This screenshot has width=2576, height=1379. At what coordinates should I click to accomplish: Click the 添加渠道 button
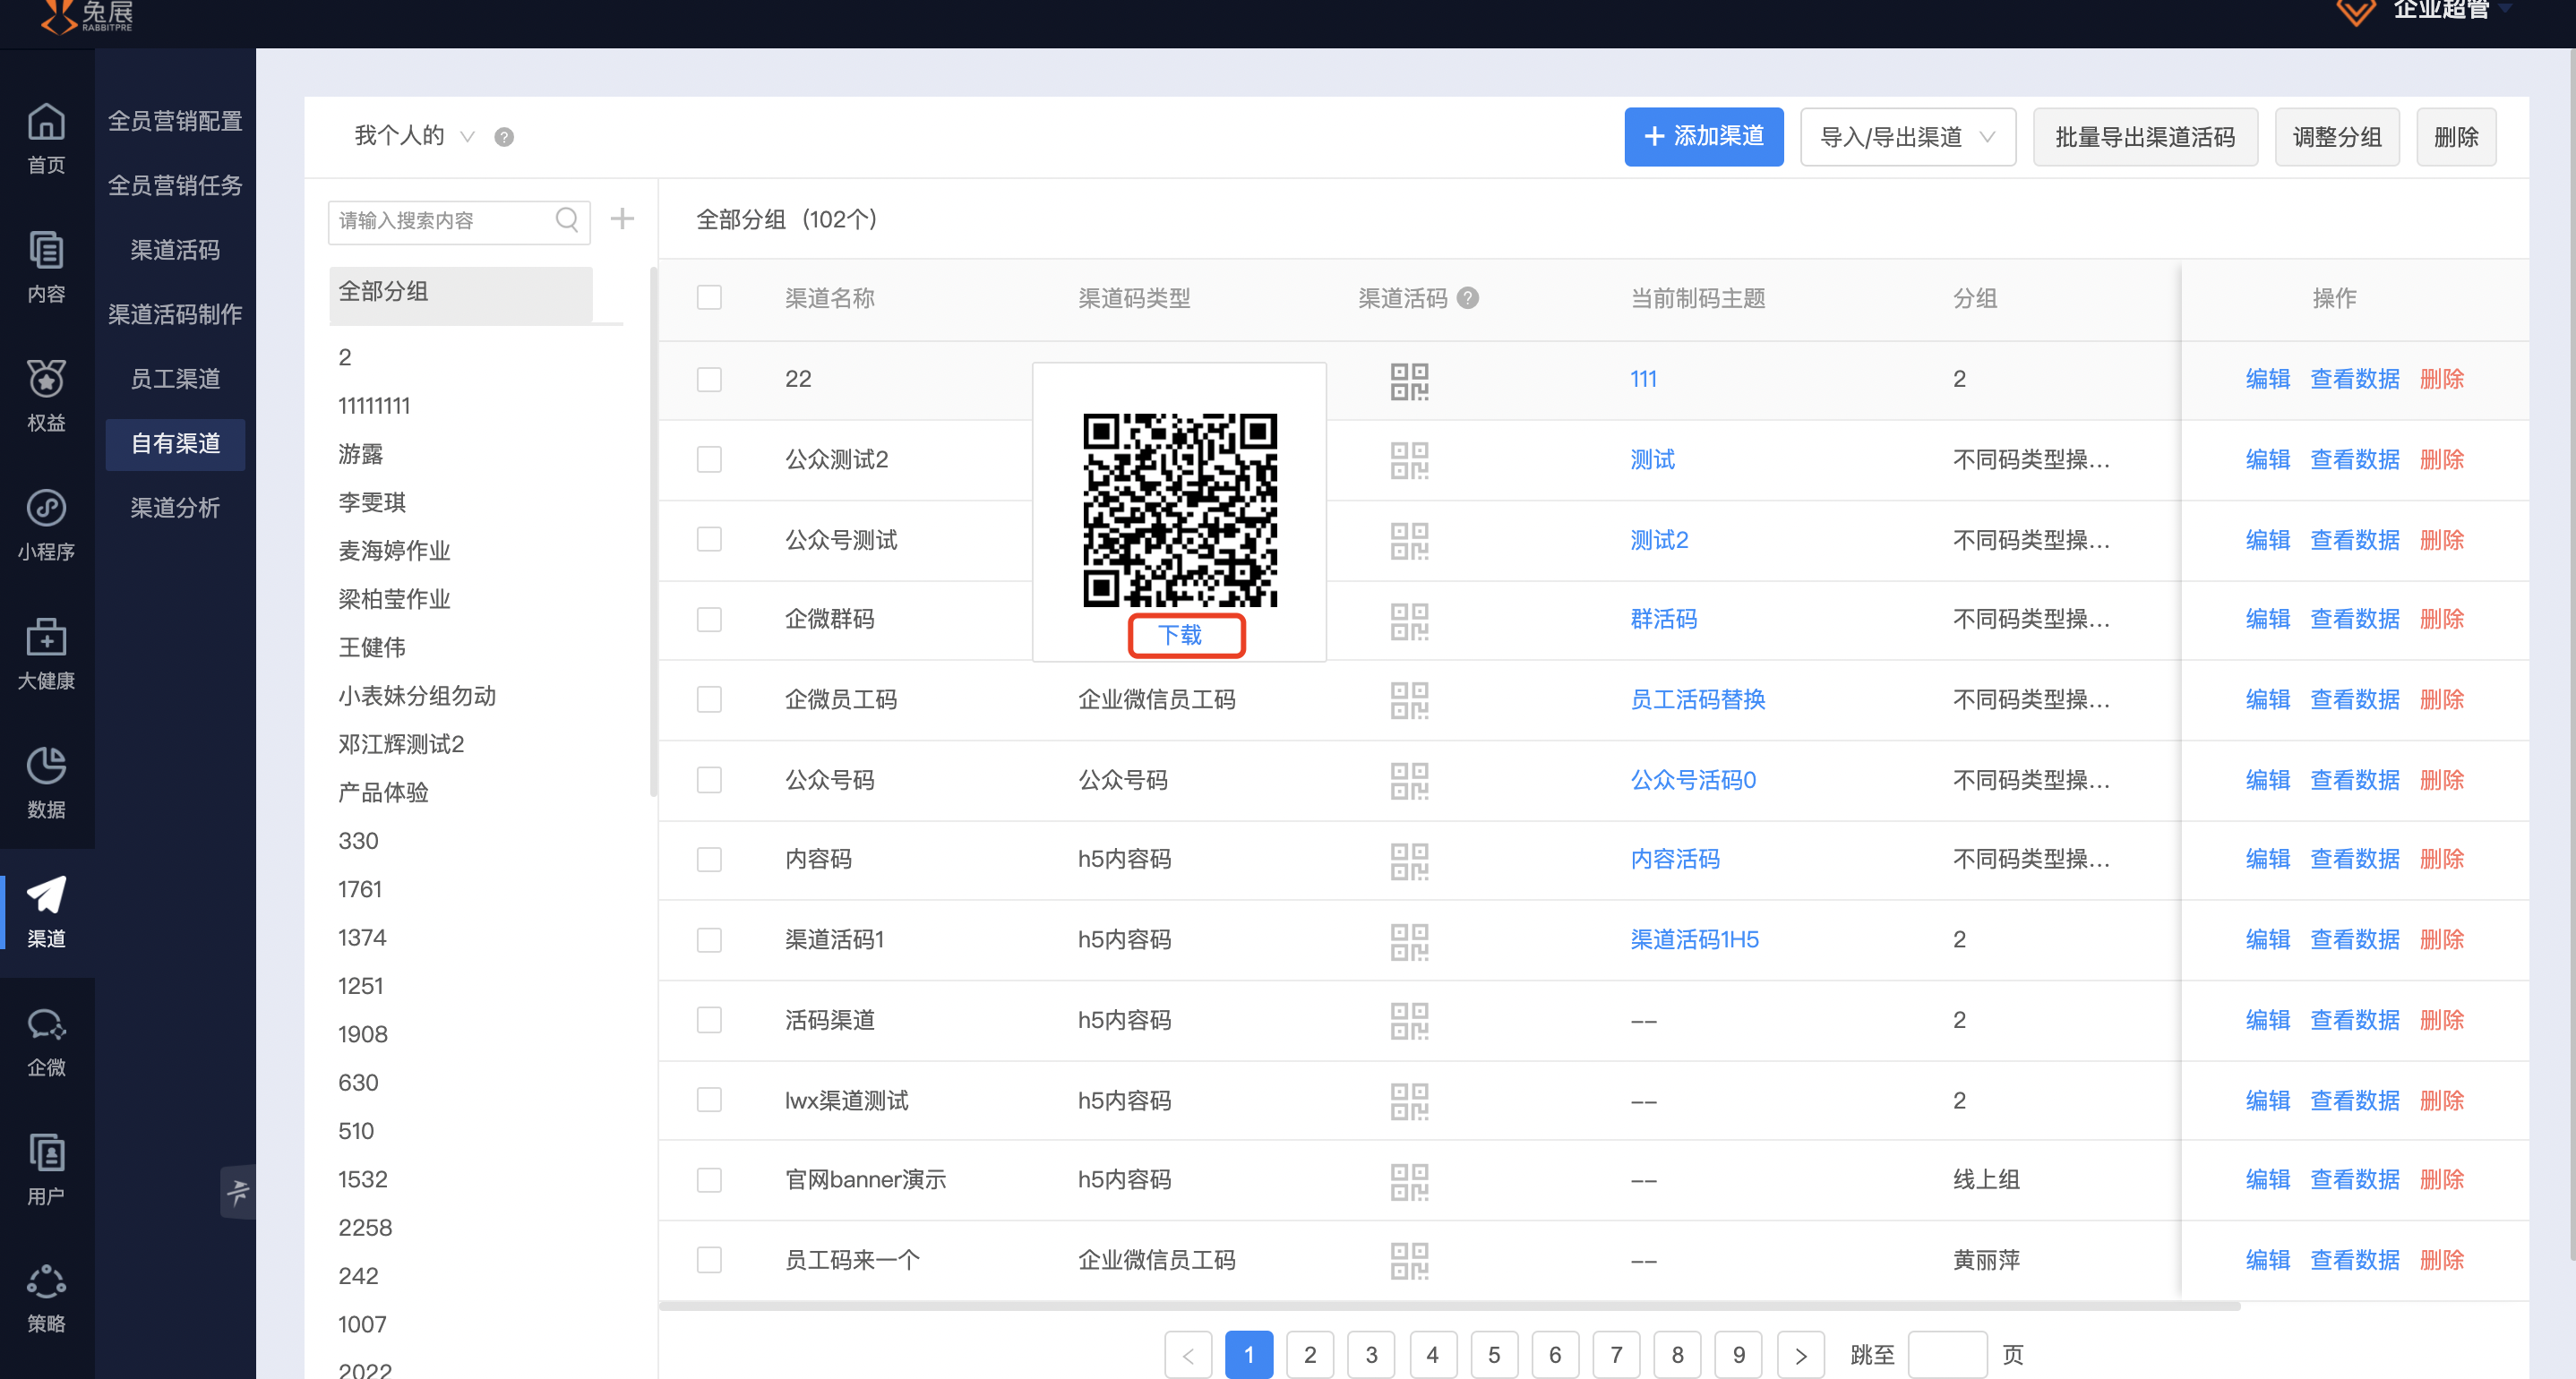click(x=1704, y=137)
